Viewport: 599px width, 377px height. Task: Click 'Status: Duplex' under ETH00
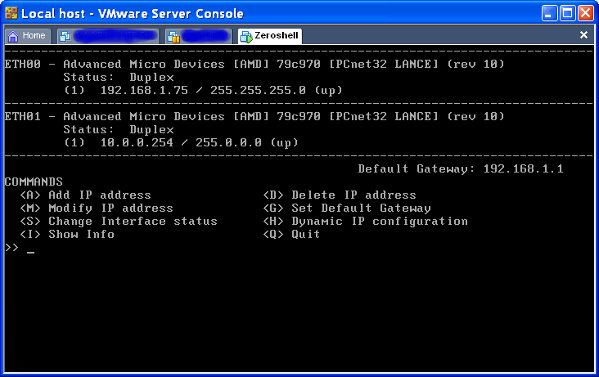point(119,78)
